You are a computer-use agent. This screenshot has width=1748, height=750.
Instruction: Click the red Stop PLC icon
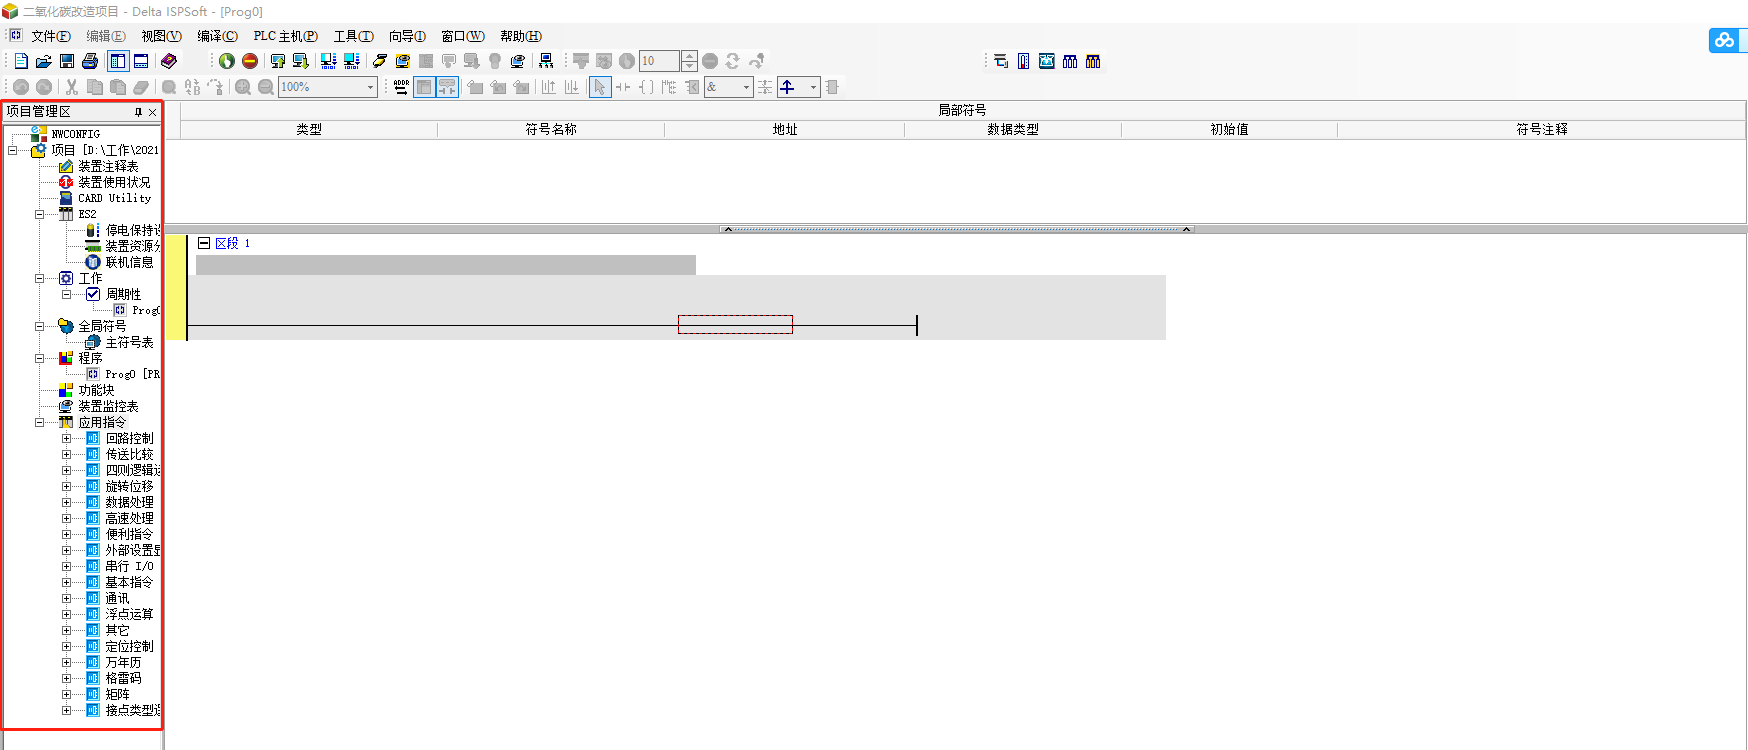tap(250, 61)
